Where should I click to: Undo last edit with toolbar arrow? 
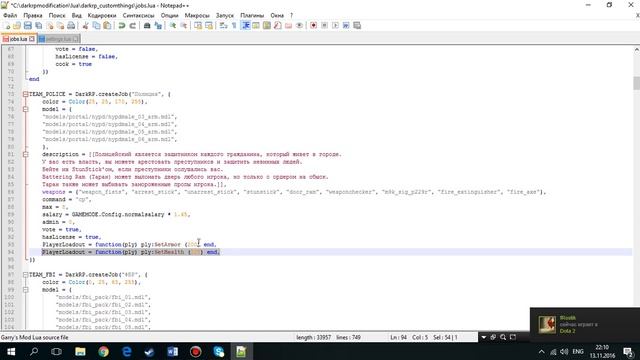point(122,26)
